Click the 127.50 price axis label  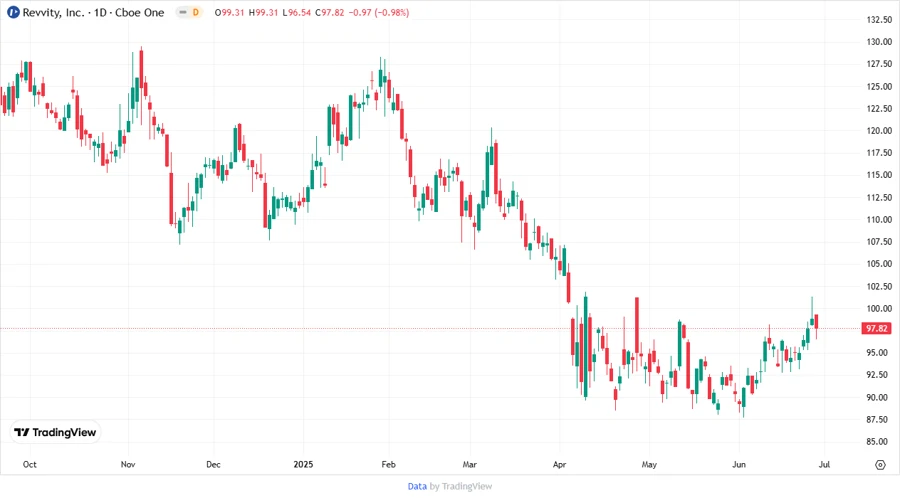[x=879, y=64]
